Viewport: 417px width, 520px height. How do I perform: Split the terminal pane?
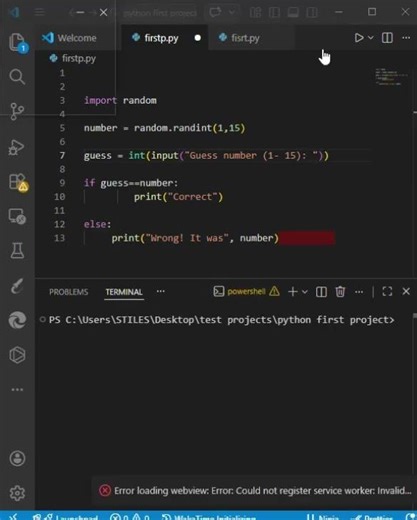[321, 292]
